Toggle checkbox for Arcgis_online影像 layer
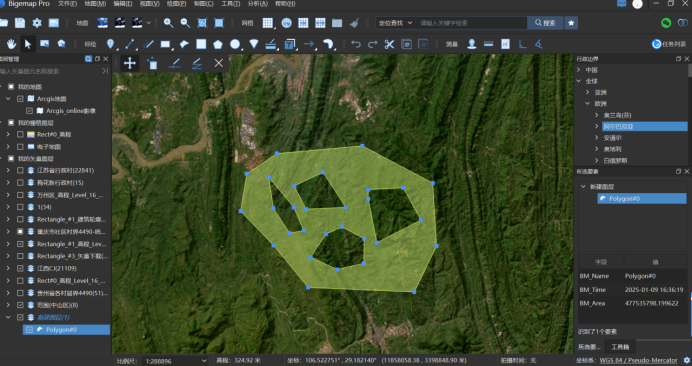Image resolution: width=692 pixels, height=366 pixels. [x=29, y=111]
